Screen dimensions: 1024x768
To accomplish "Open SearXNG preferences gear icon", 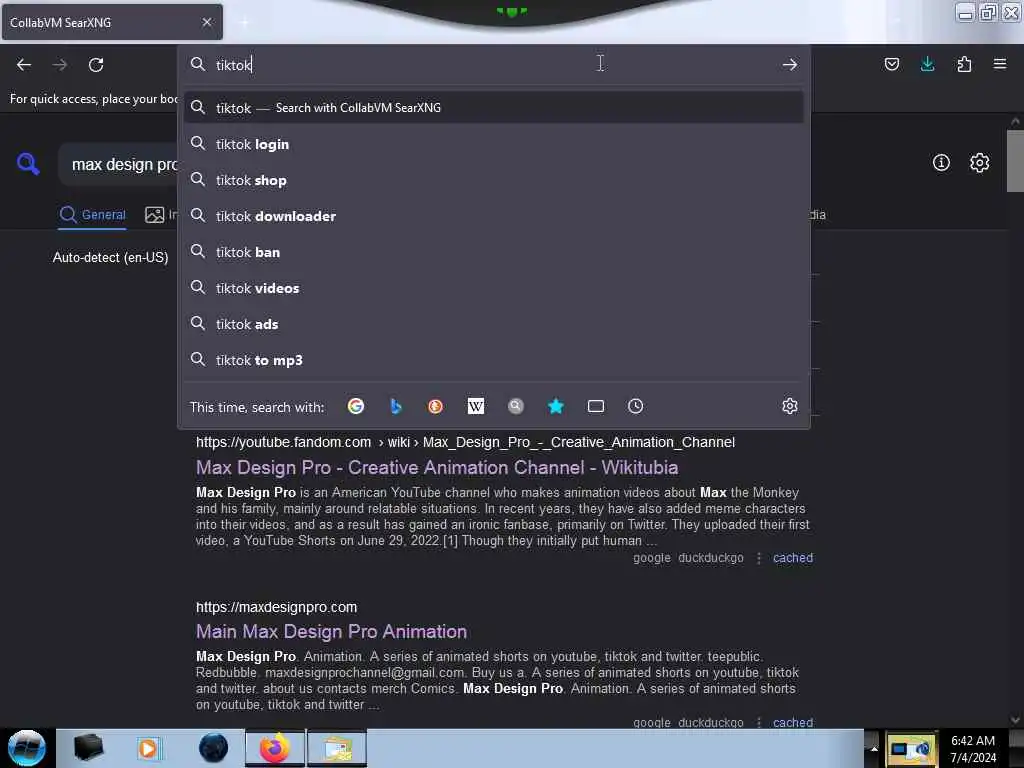I will [979, 163].
